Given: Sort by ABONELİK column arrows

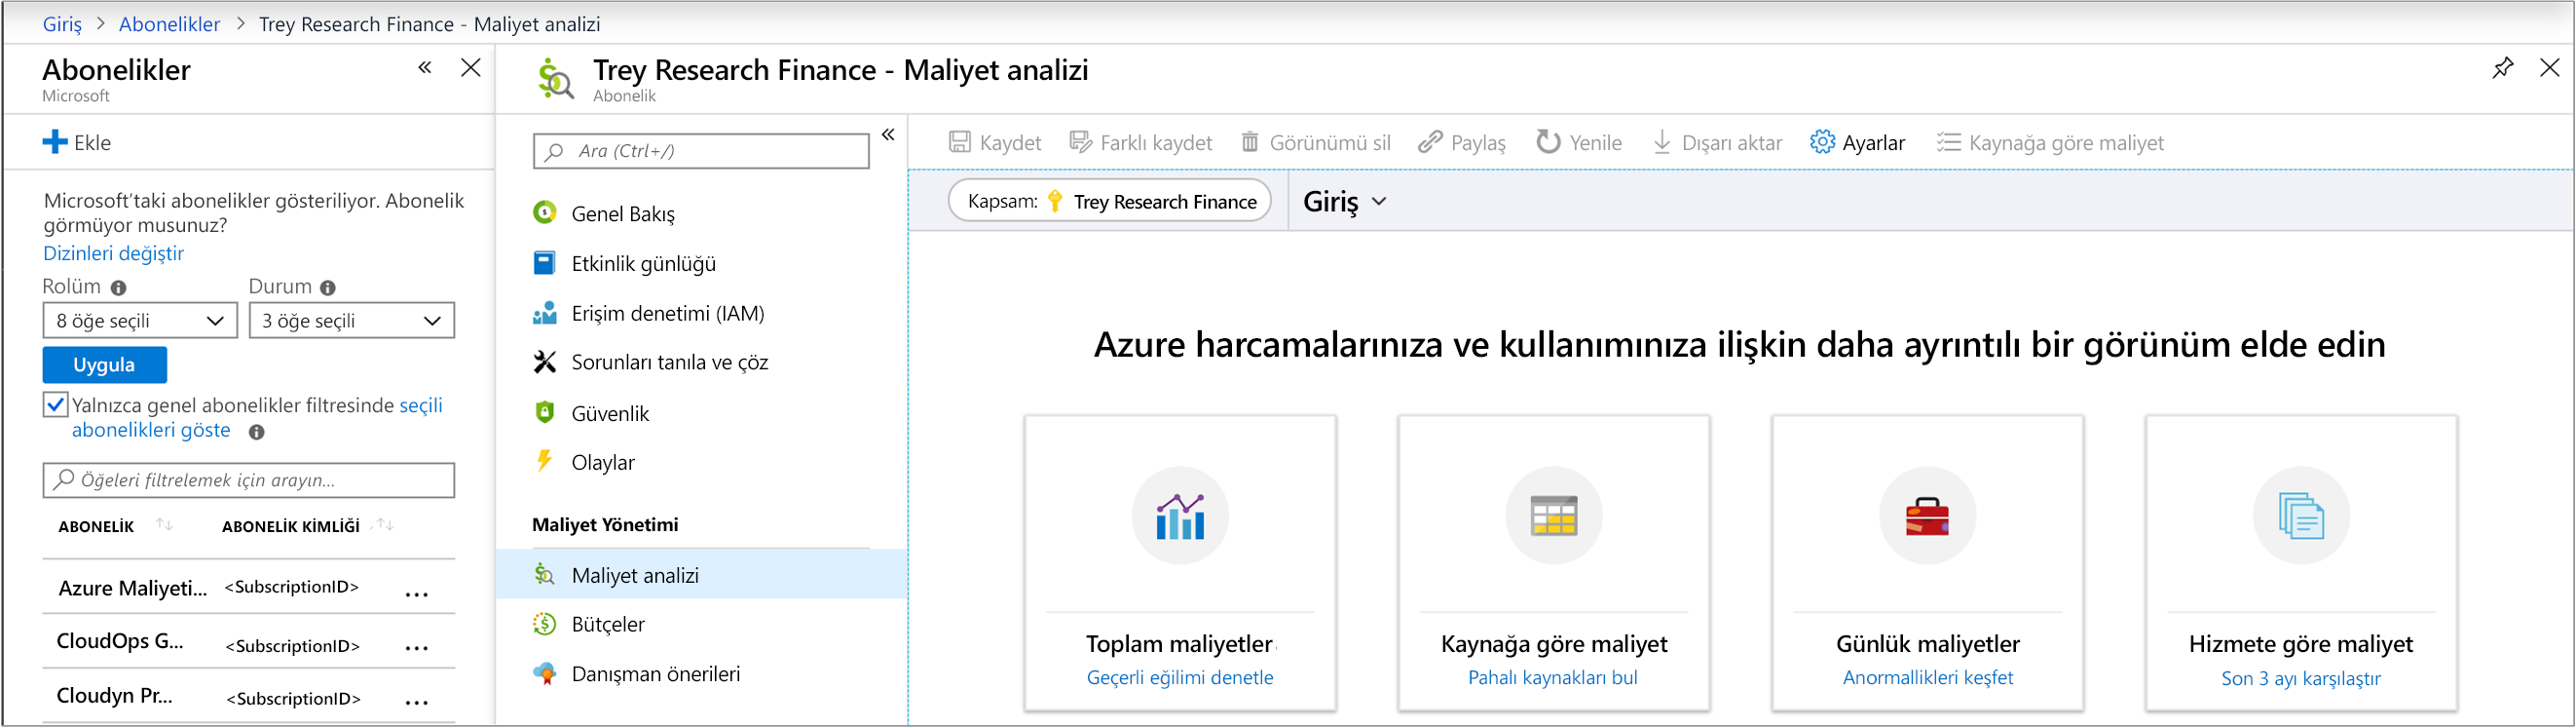Looking at the screenshot, I should tap(165, 525).
